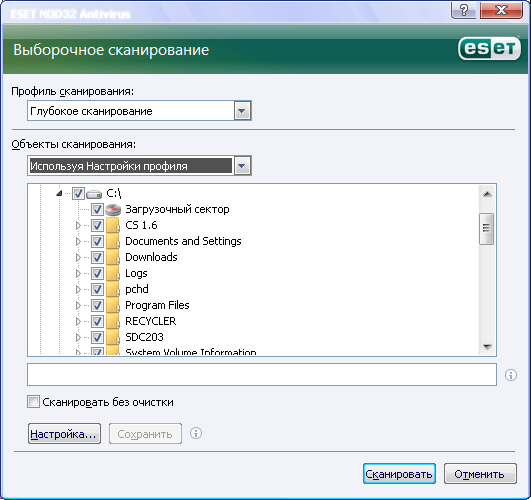Uncheck the CS 1.6 checkbox
Image resolution: width=531 pixels, height=500 pixels.
pyautogui.click(x=97, y=225)
